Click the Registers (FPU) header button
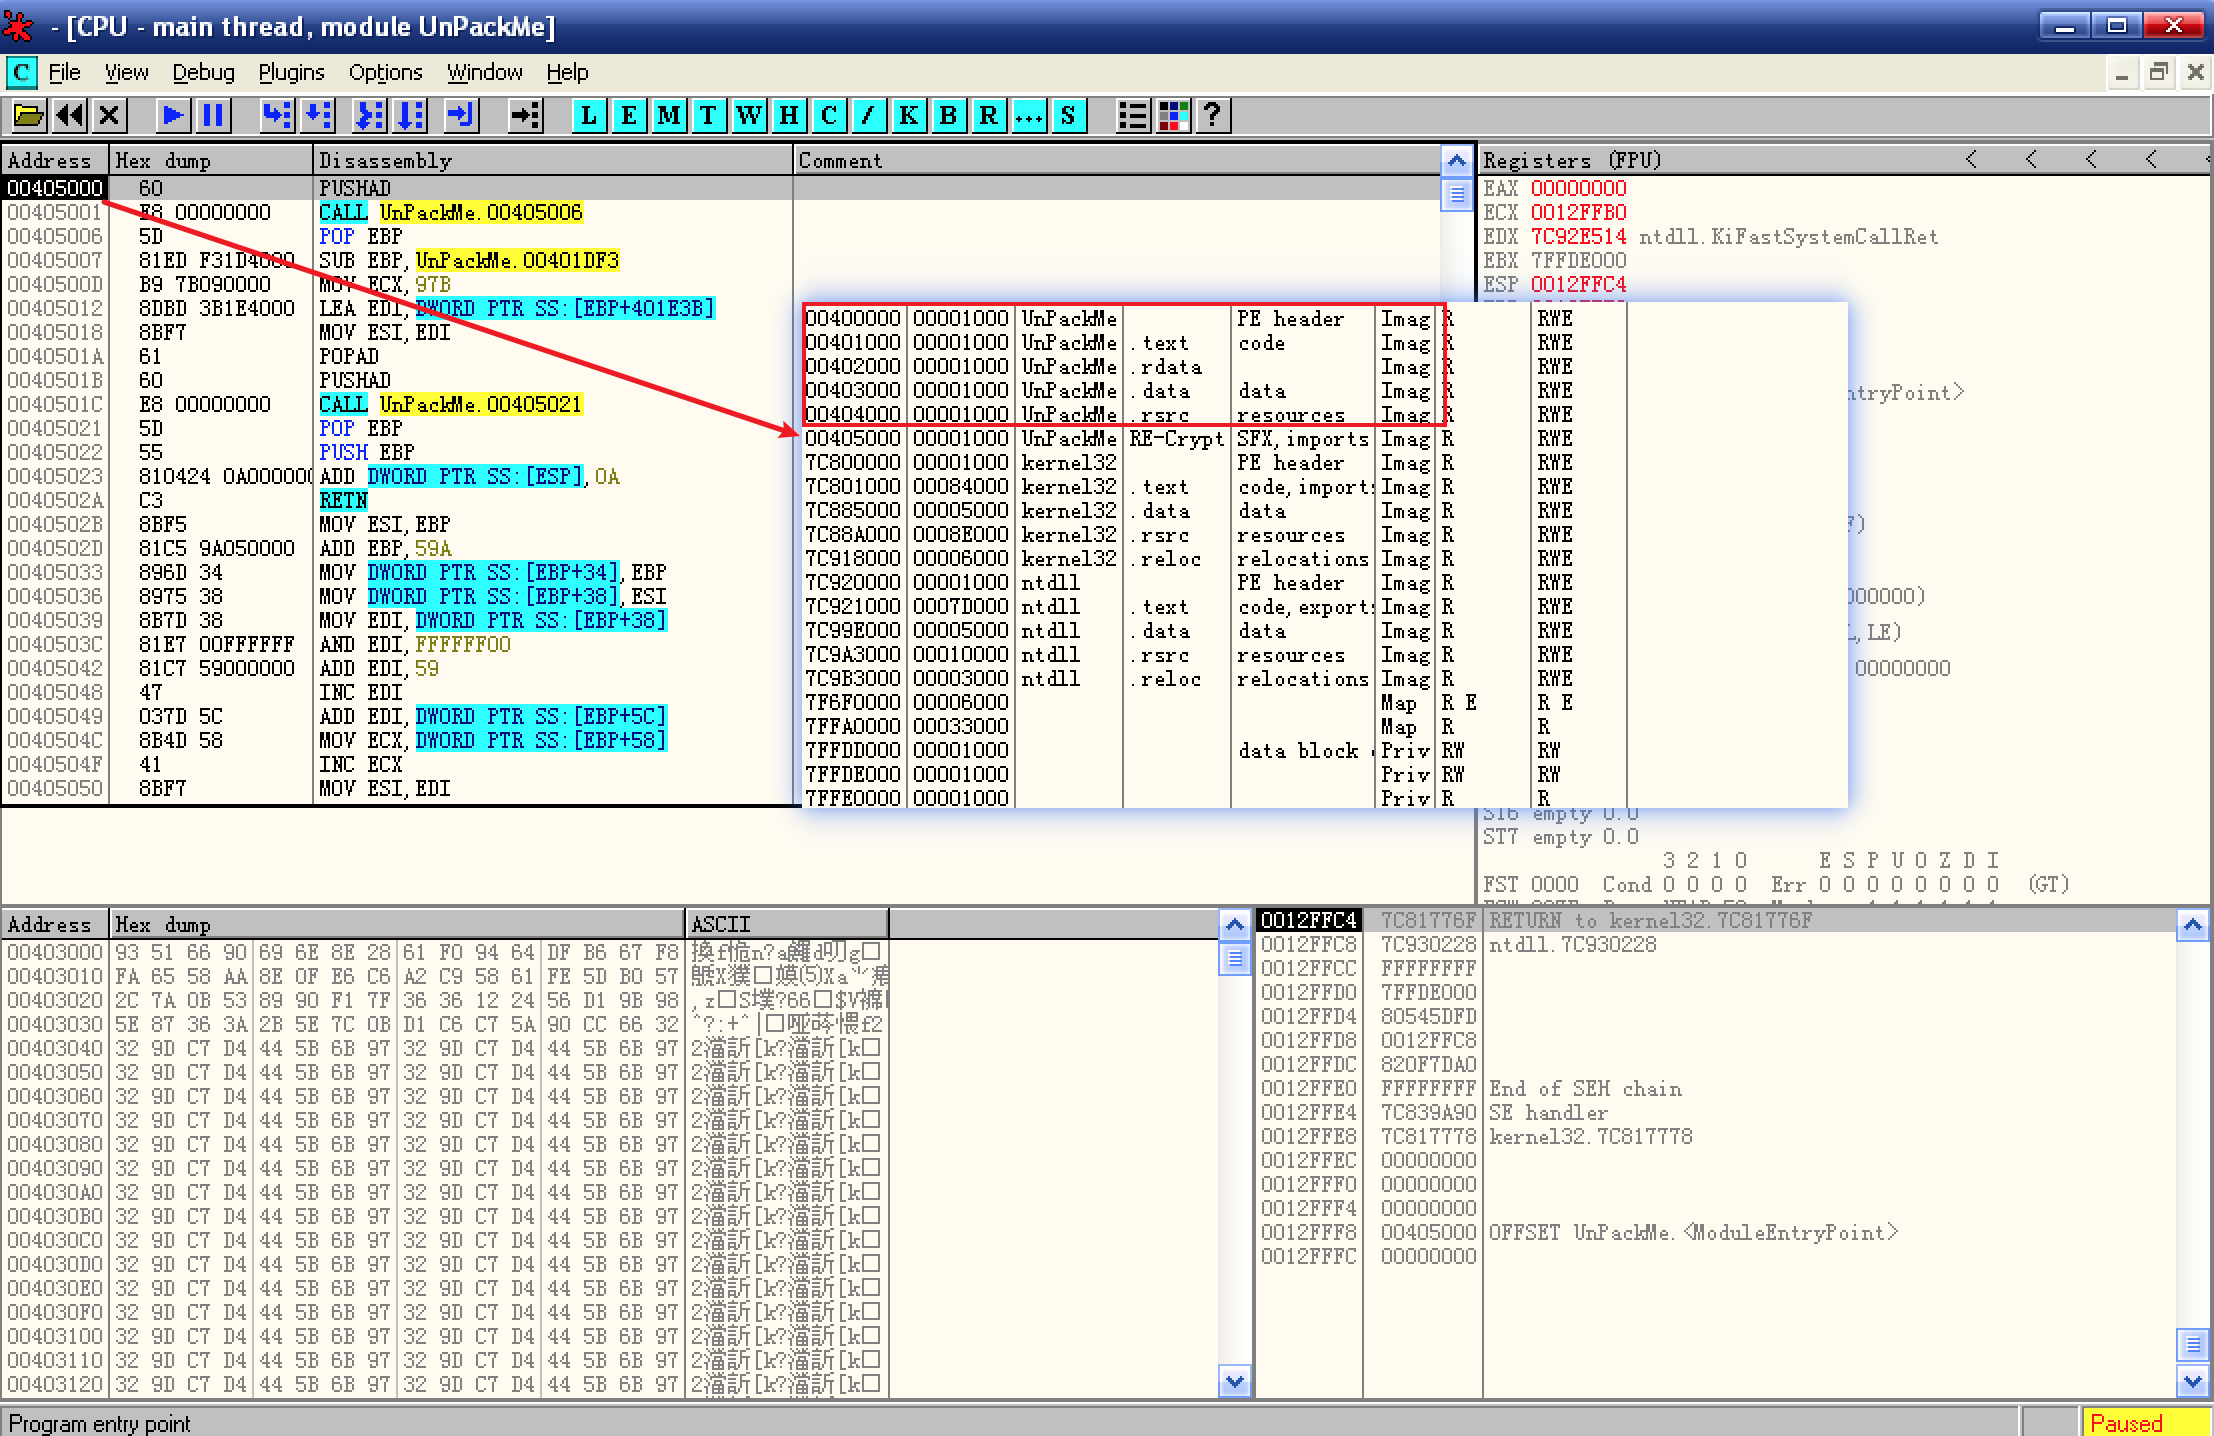This screenshot has width=2214, height=1436. pos(1571,160)
